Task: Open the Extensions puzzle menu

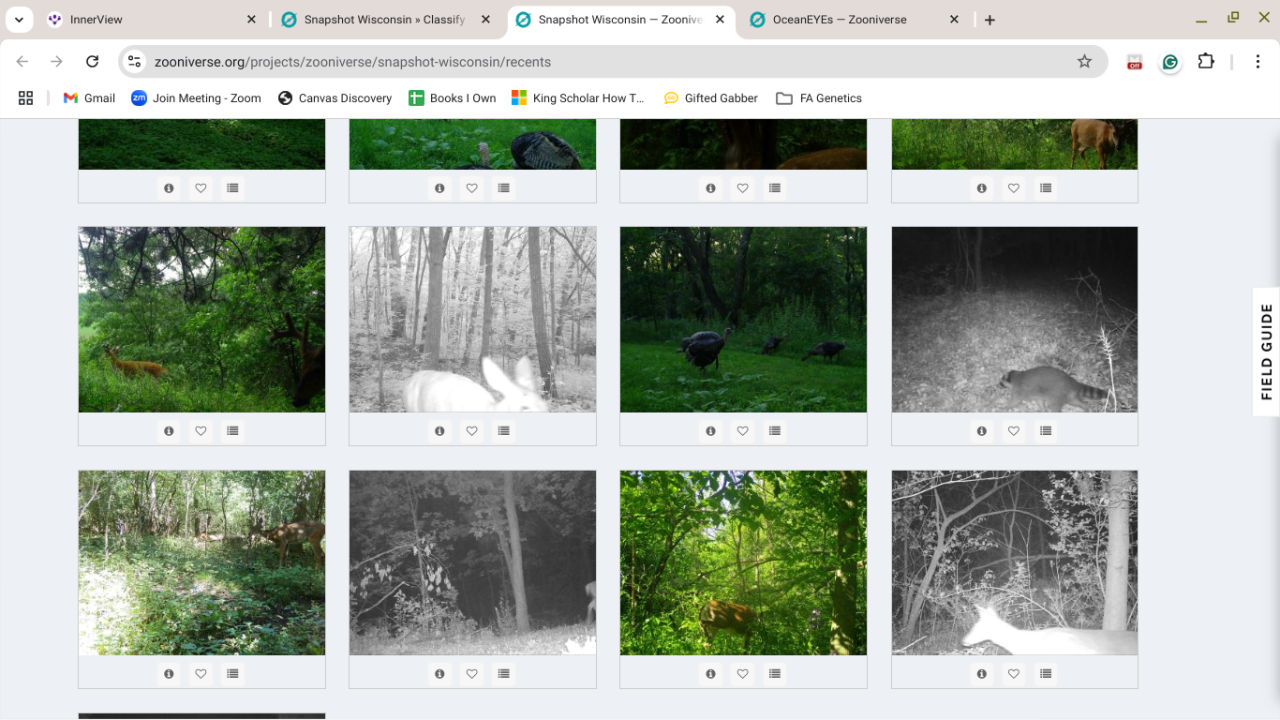Action: (1206, 62)
